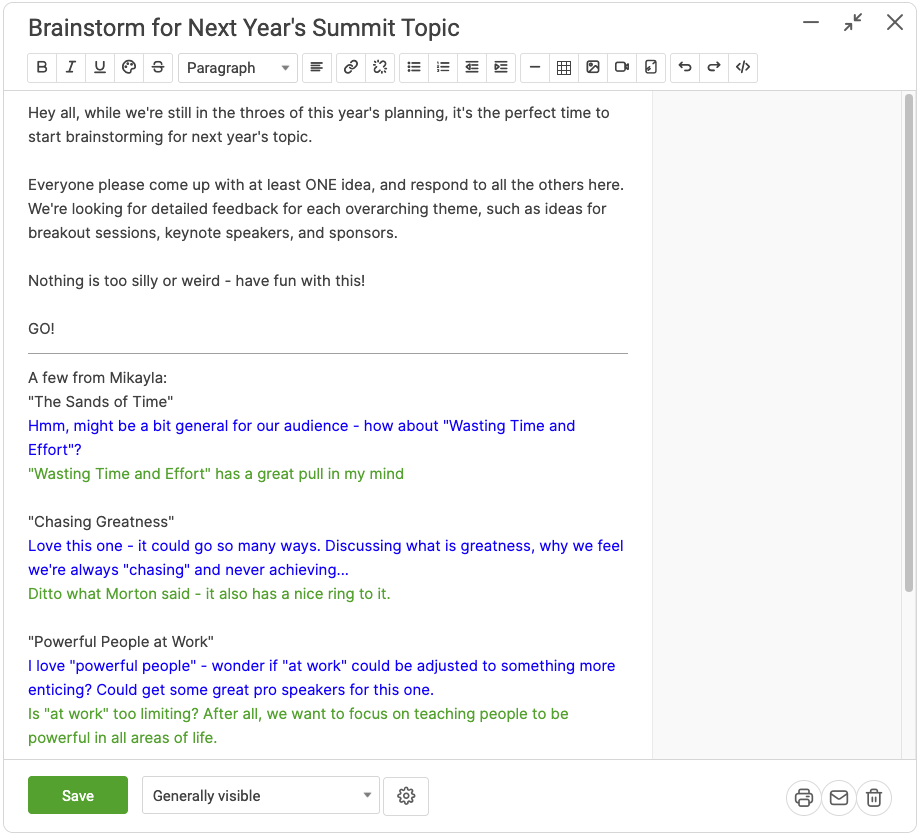Image resolution: width=918 pixels, height=835 pixels.
Task: Open the text color palette
Action: (x=129, y=68)
